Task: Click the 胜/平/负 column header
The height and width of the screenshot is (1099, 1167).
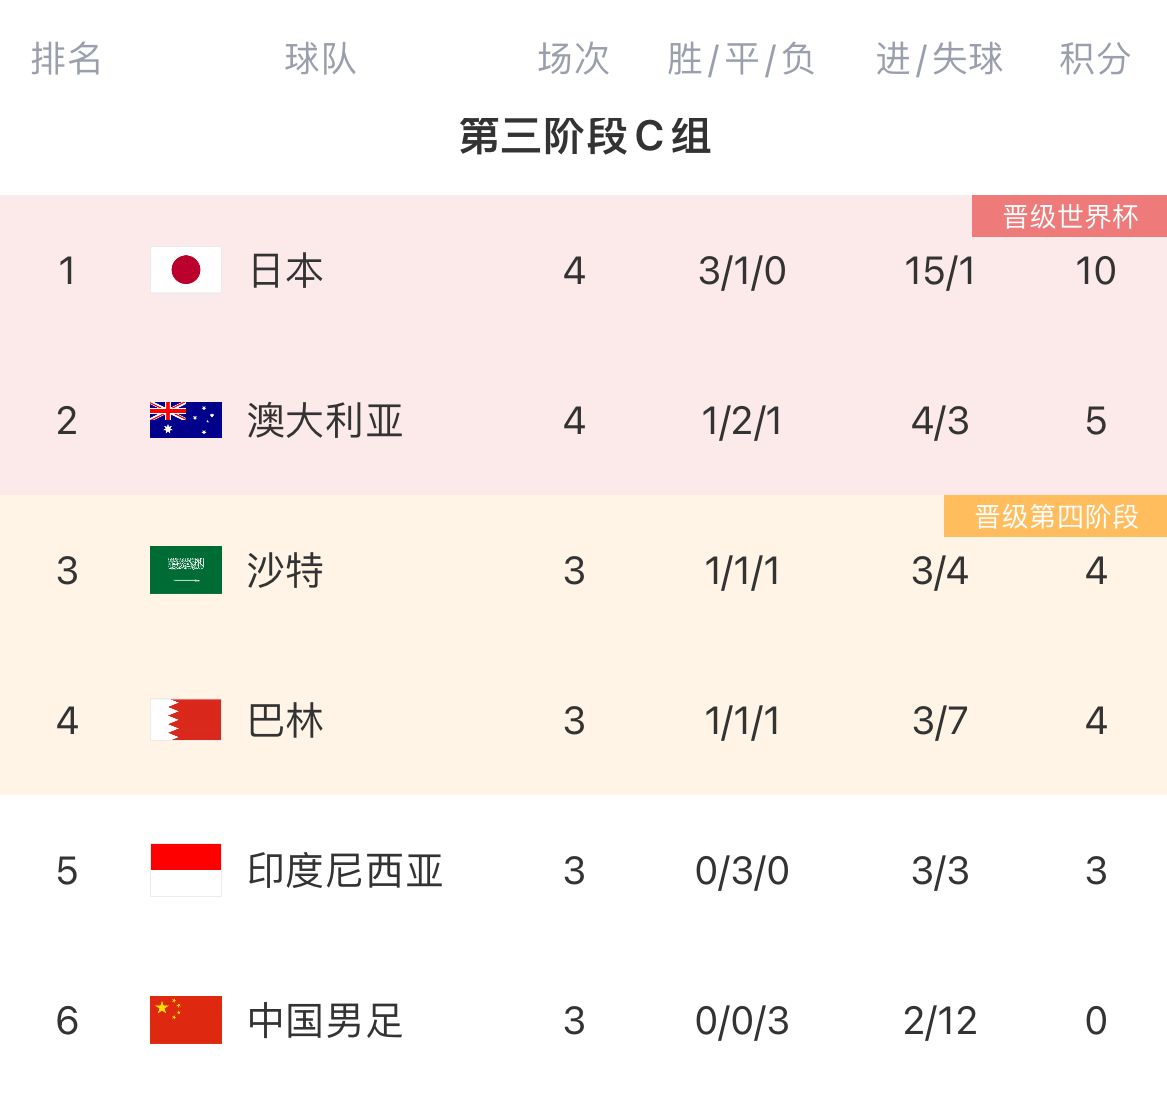Action: [741, 59]
